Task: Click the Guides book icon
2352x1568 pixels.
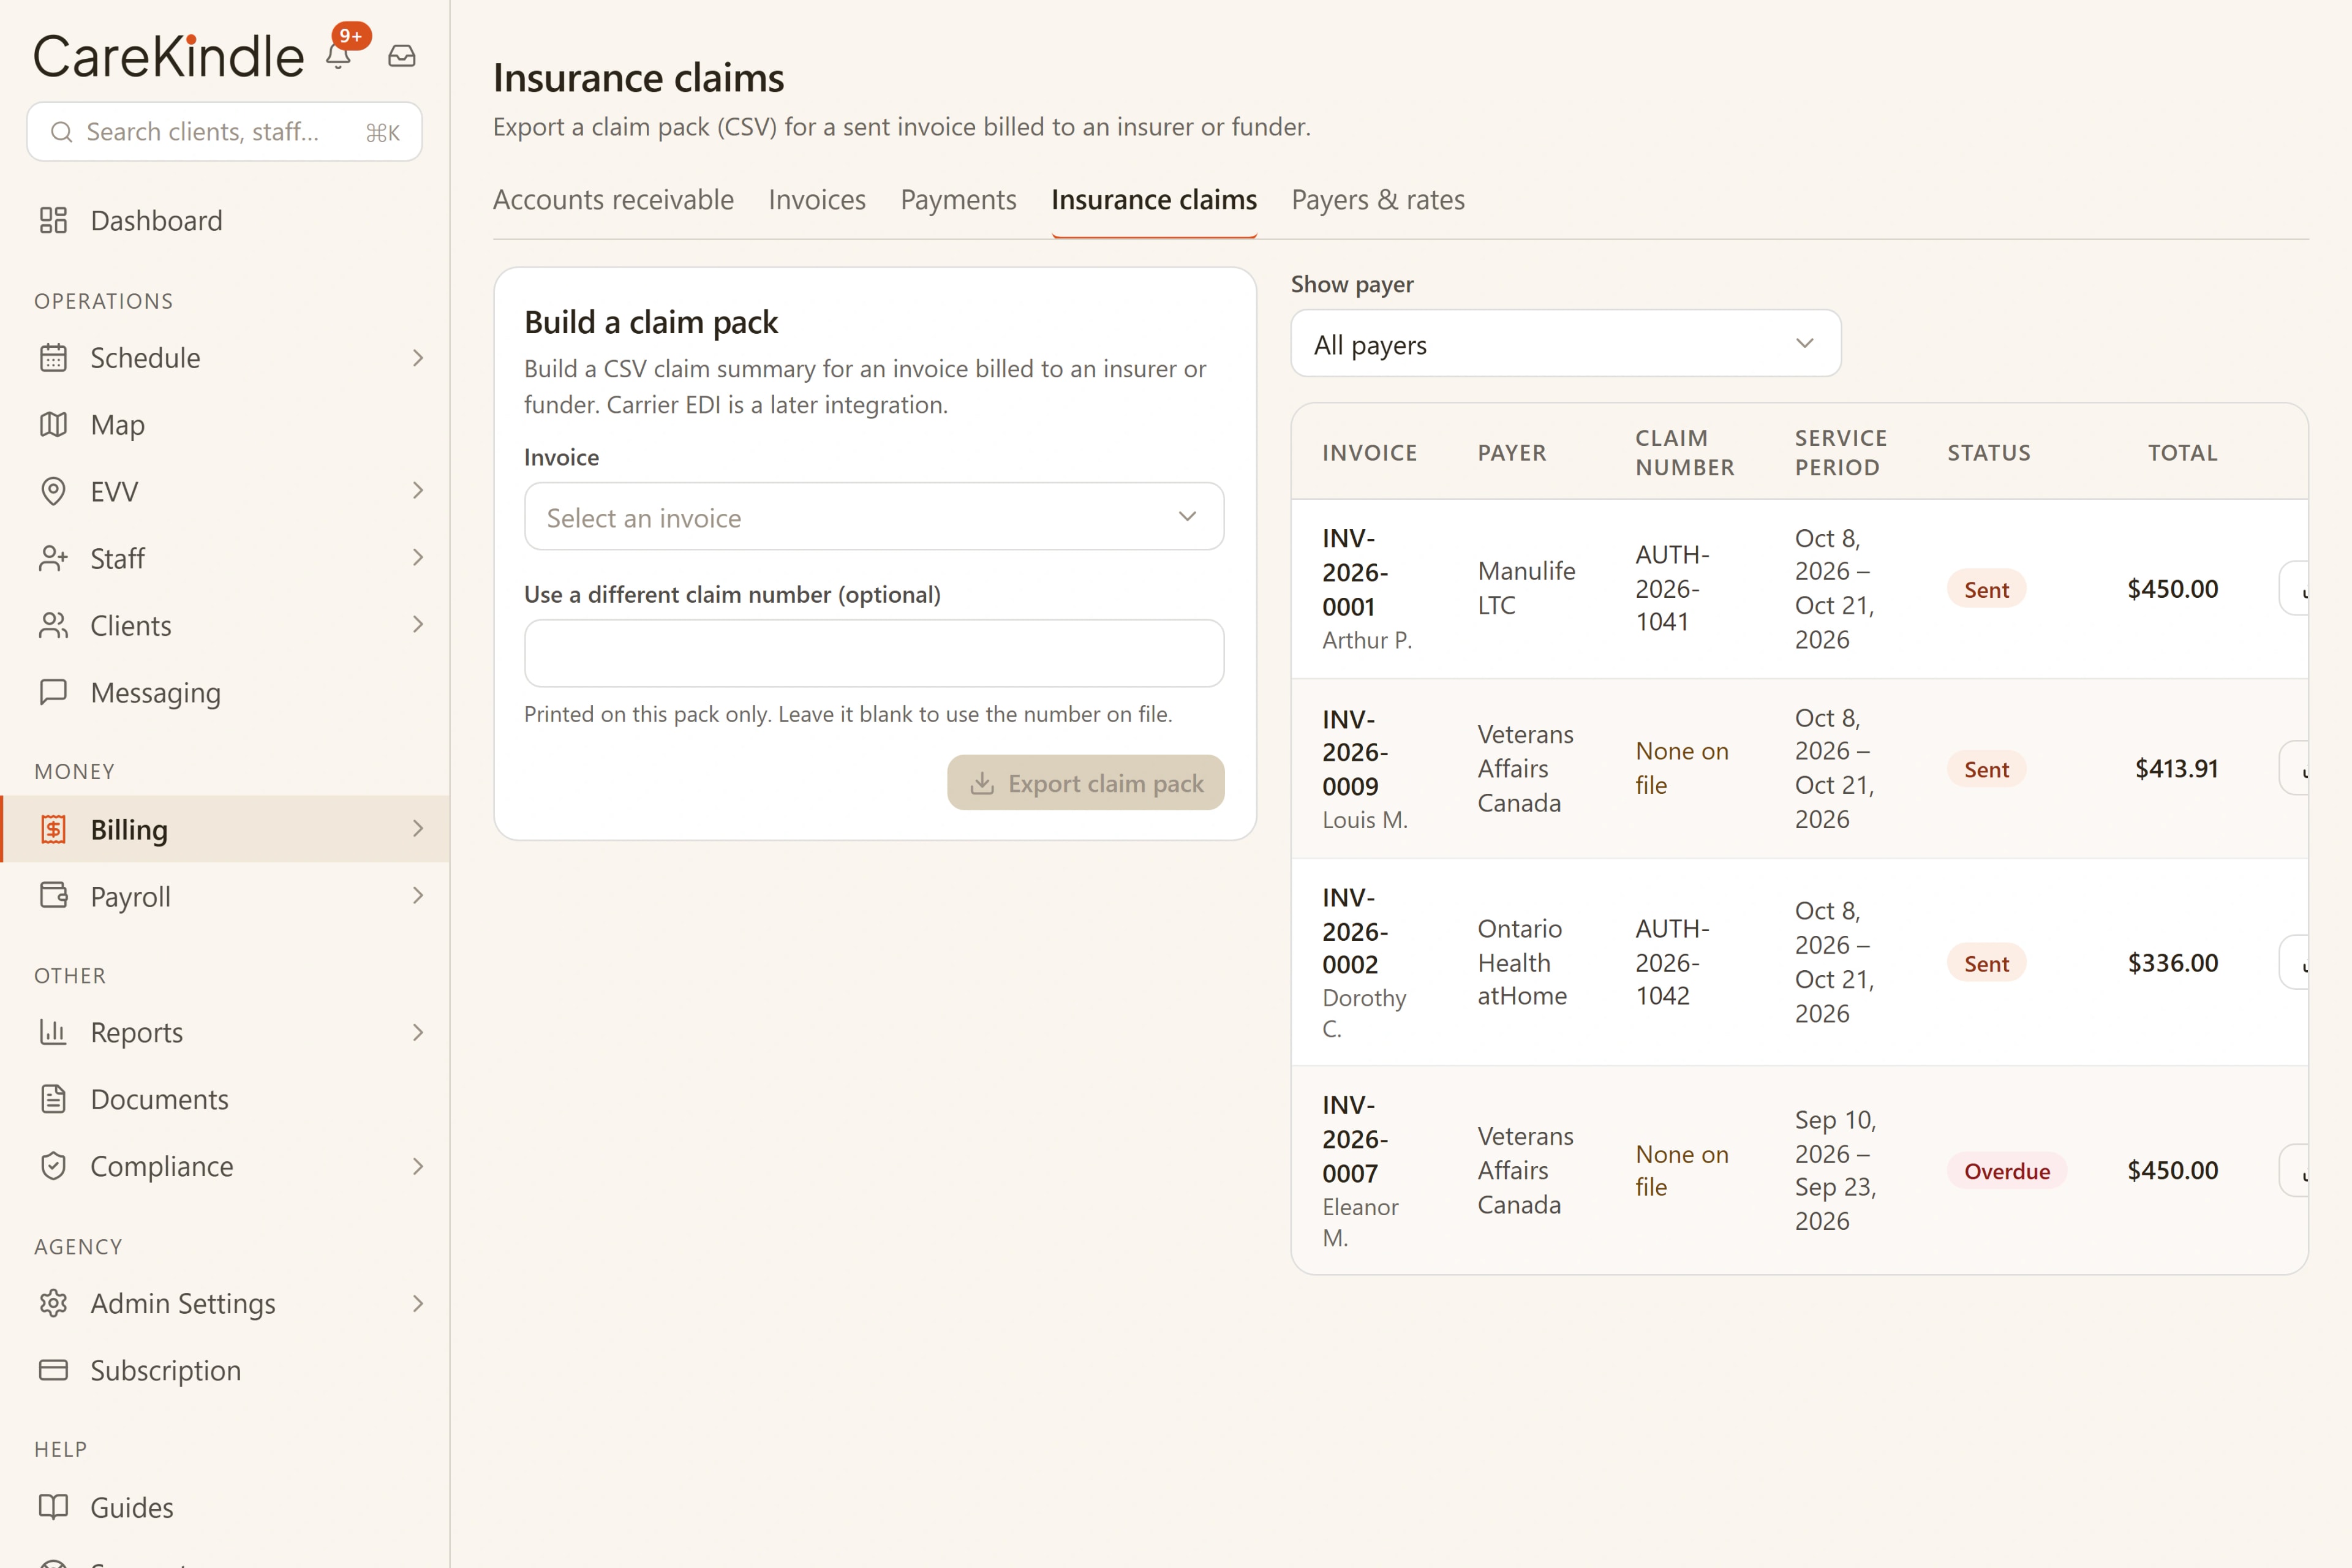Action: coord(53,1506)
